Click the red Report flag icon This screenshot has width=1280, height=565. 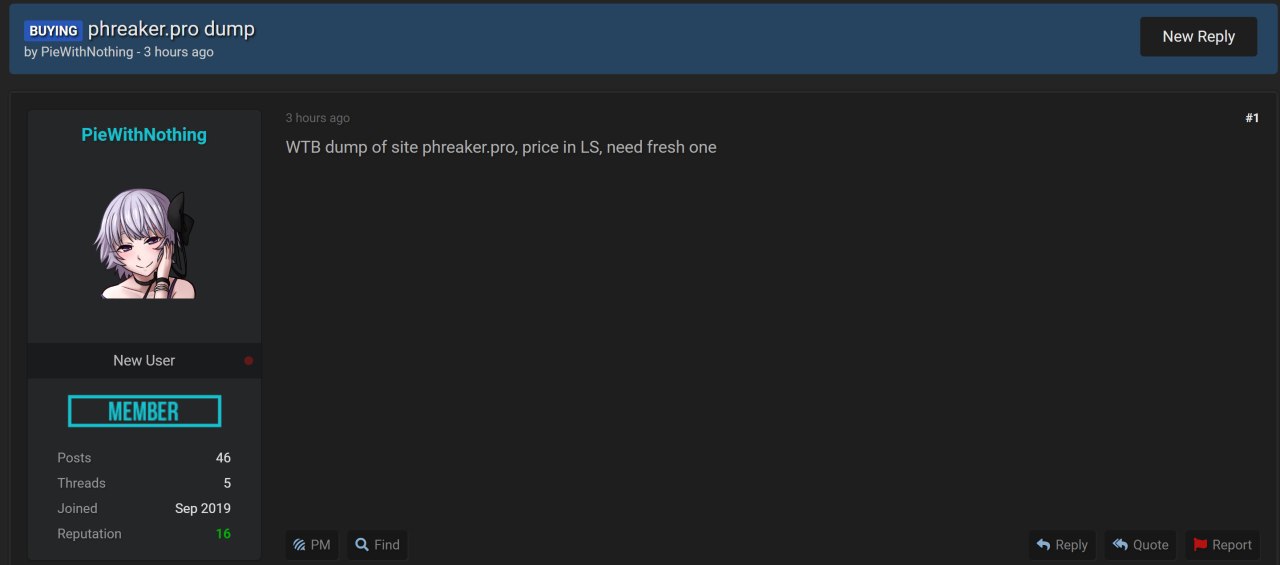click(1200, 545)
